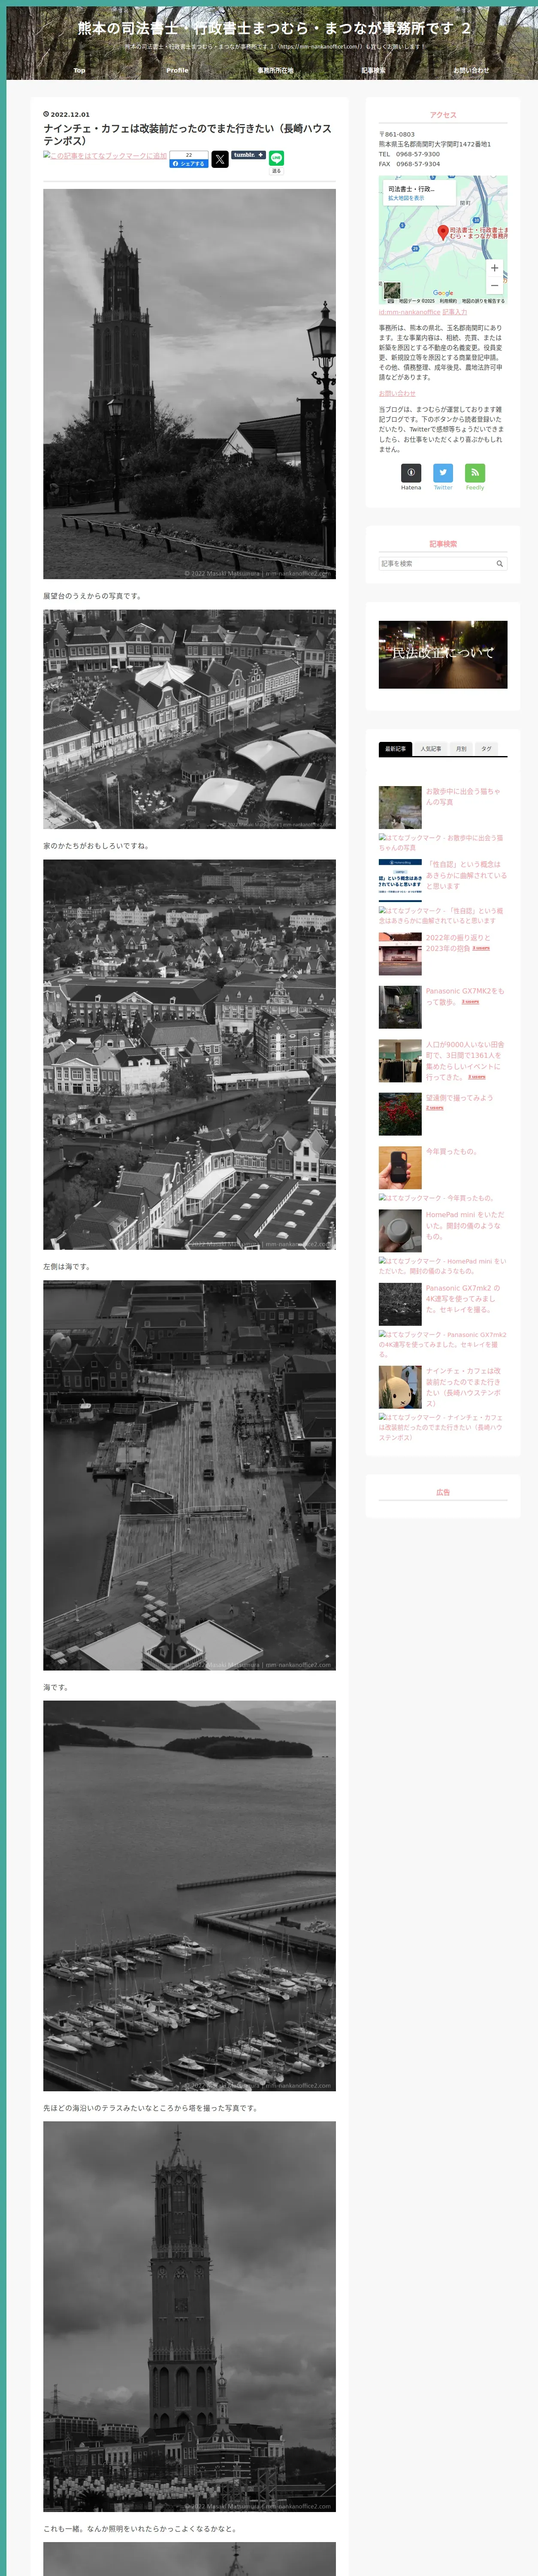Click the 2022.12.01 post date
Screen dimensions: 538x2576
coord(70,114)
